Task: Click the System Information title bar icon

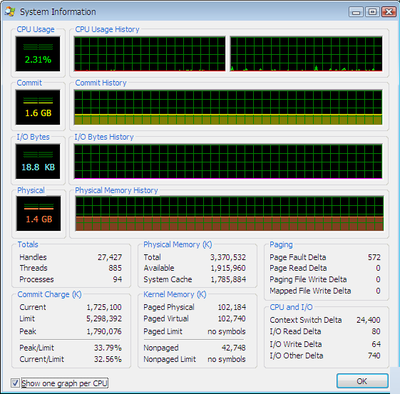Action: click(10, 12)
